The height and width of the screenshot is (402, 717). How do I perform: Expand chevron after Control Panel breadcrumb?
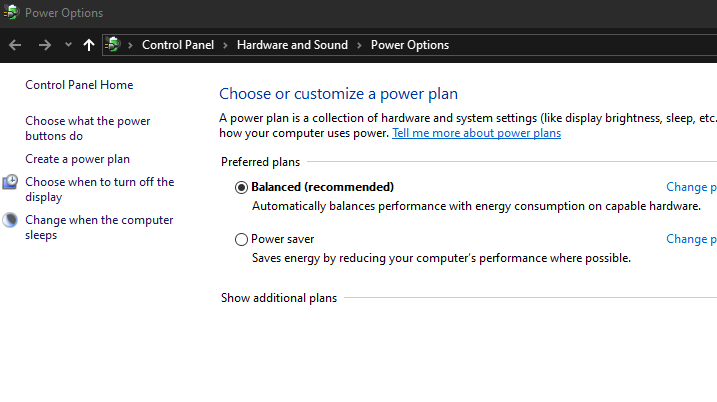[225, 45]
